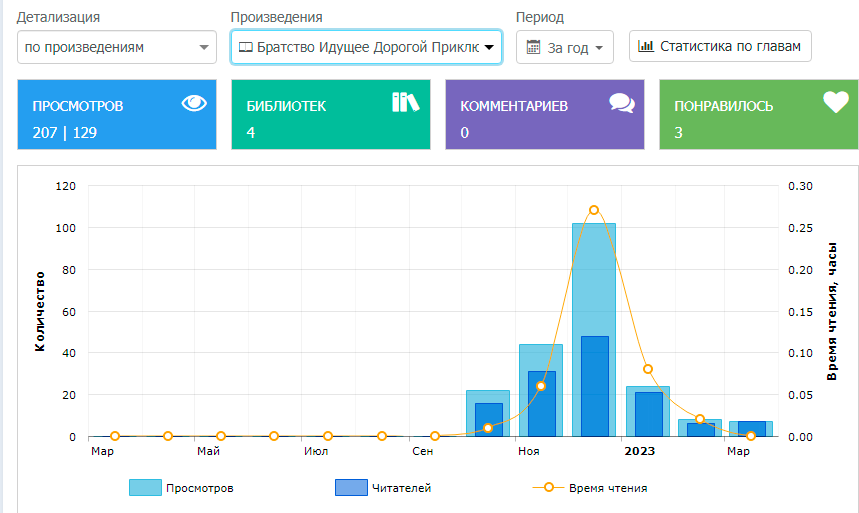
Task: Click the calendar icon in period button
Action: click(x=533, y=47)
